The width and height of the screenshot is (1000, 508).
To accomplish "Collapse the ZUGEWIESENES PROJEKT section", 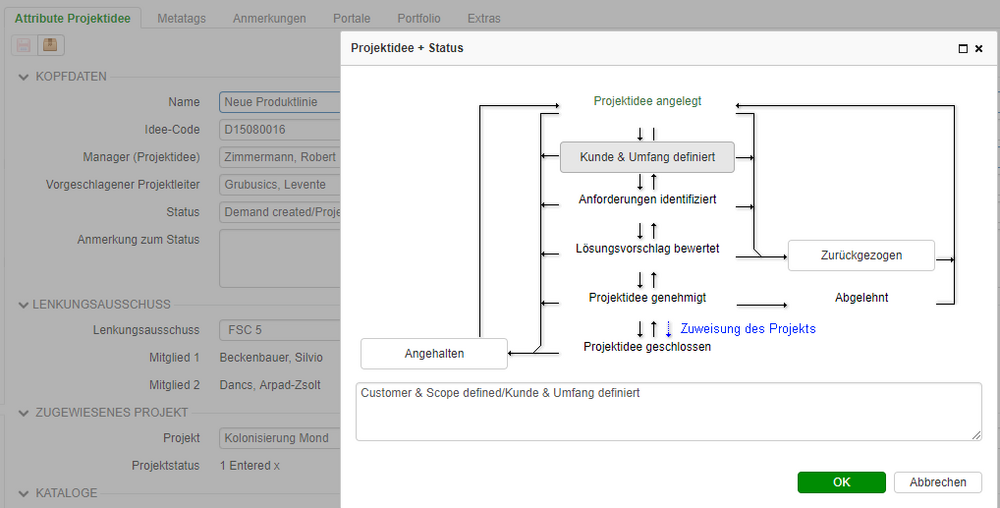I will pos(24,412).
